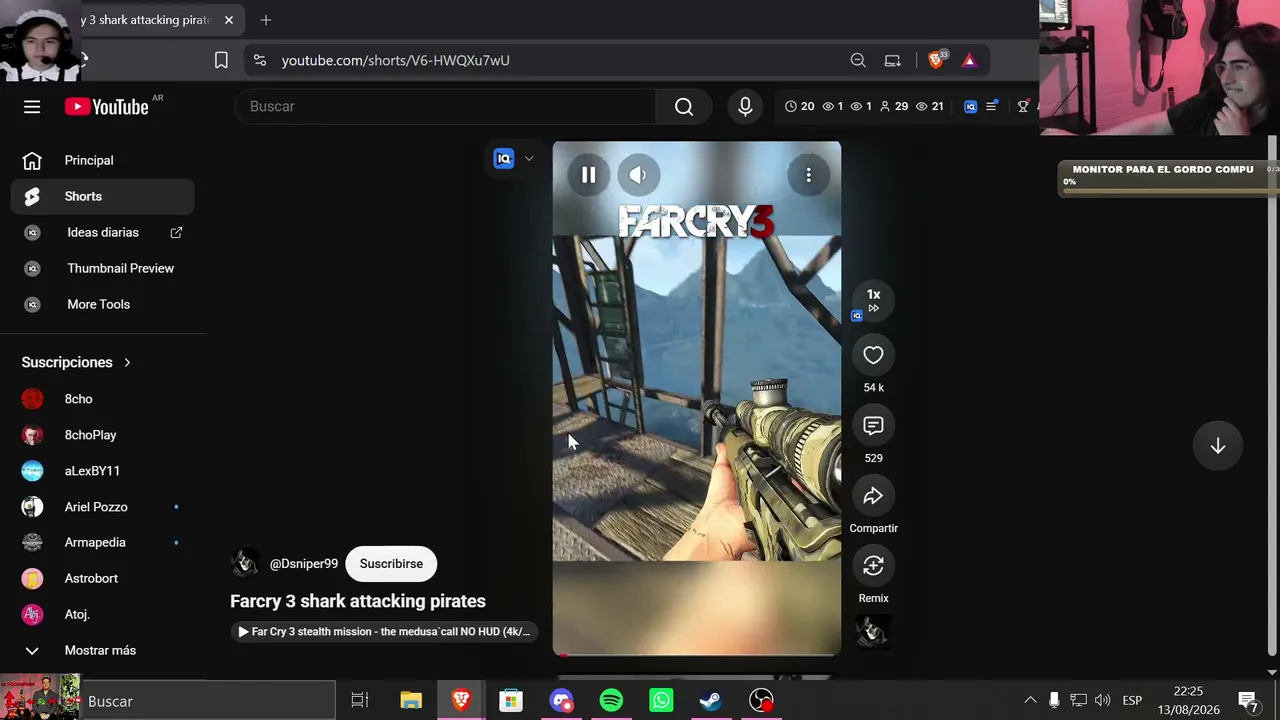Open WhatsApp from the taskbar
Screen dimensions: 1280x720
(661, 701)
